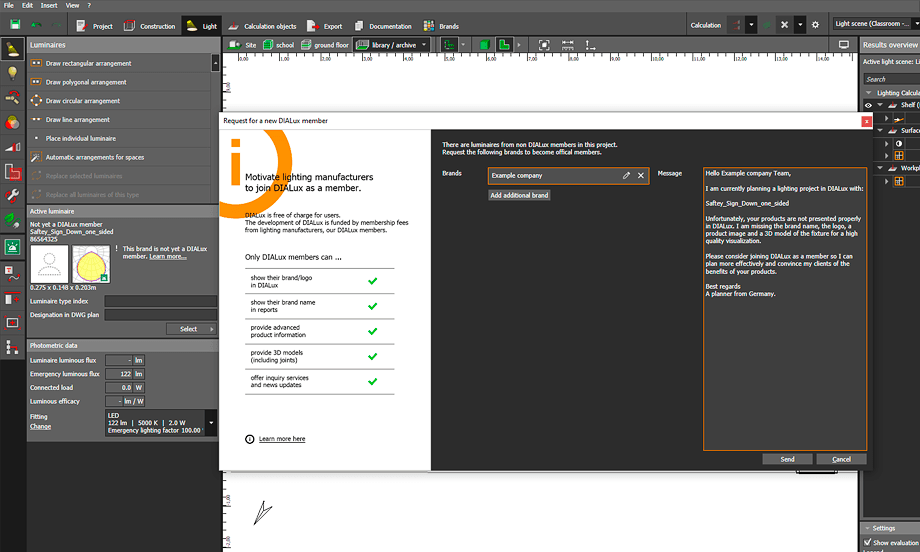Click the monitor display icon above results
This screenshot has width=920, height=552.
[x=844, y=45]
